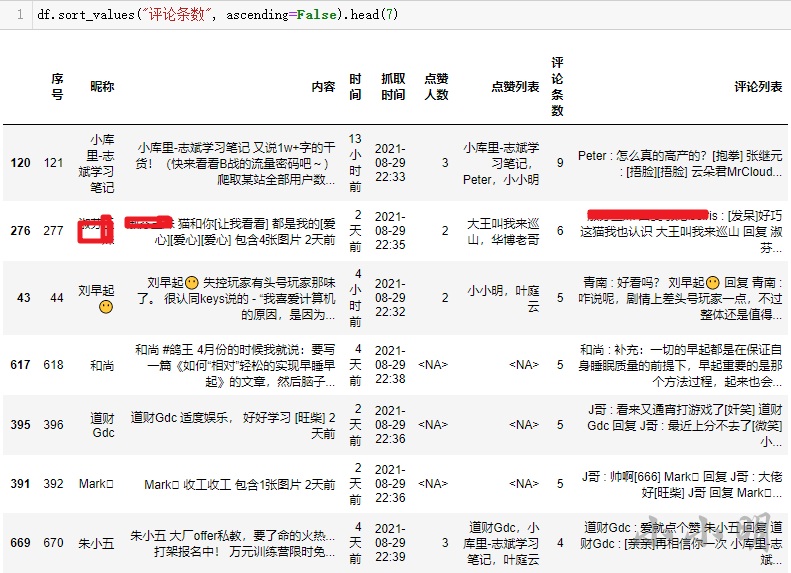Select the 评论列表 column header
Viewport: 791px width, 573px height.
(758, 87)
